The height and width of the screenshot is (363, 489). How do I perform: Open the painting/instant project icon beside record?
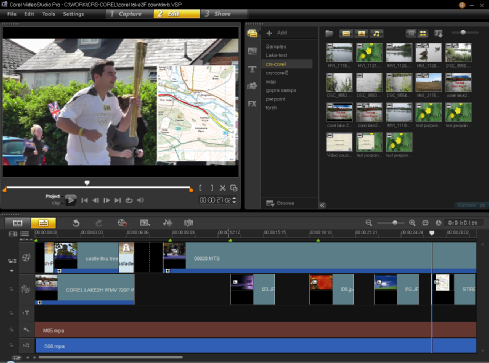145,223
